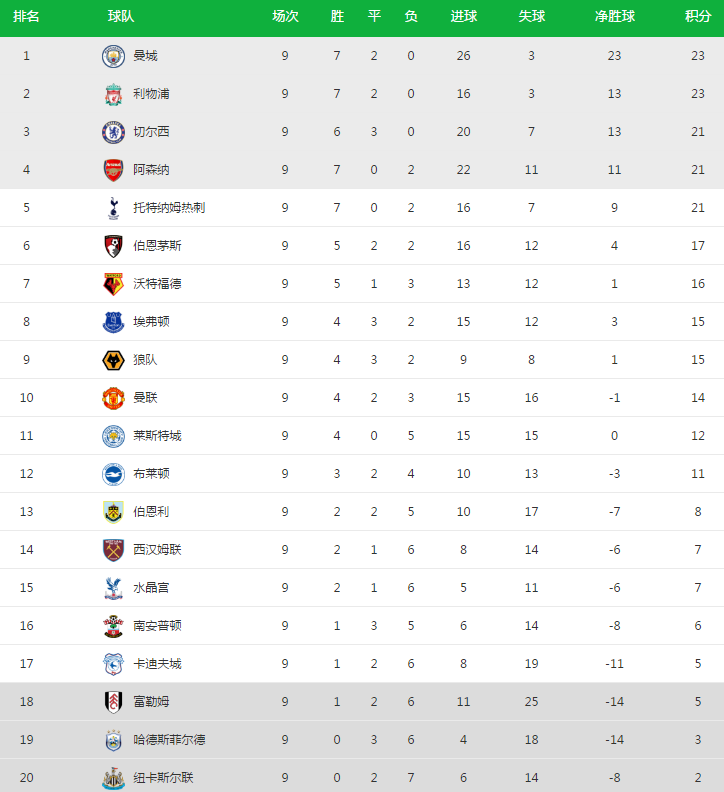Click the Chelsea club crest
Viewport: 724px width, 792px height.
pos(113,132)
